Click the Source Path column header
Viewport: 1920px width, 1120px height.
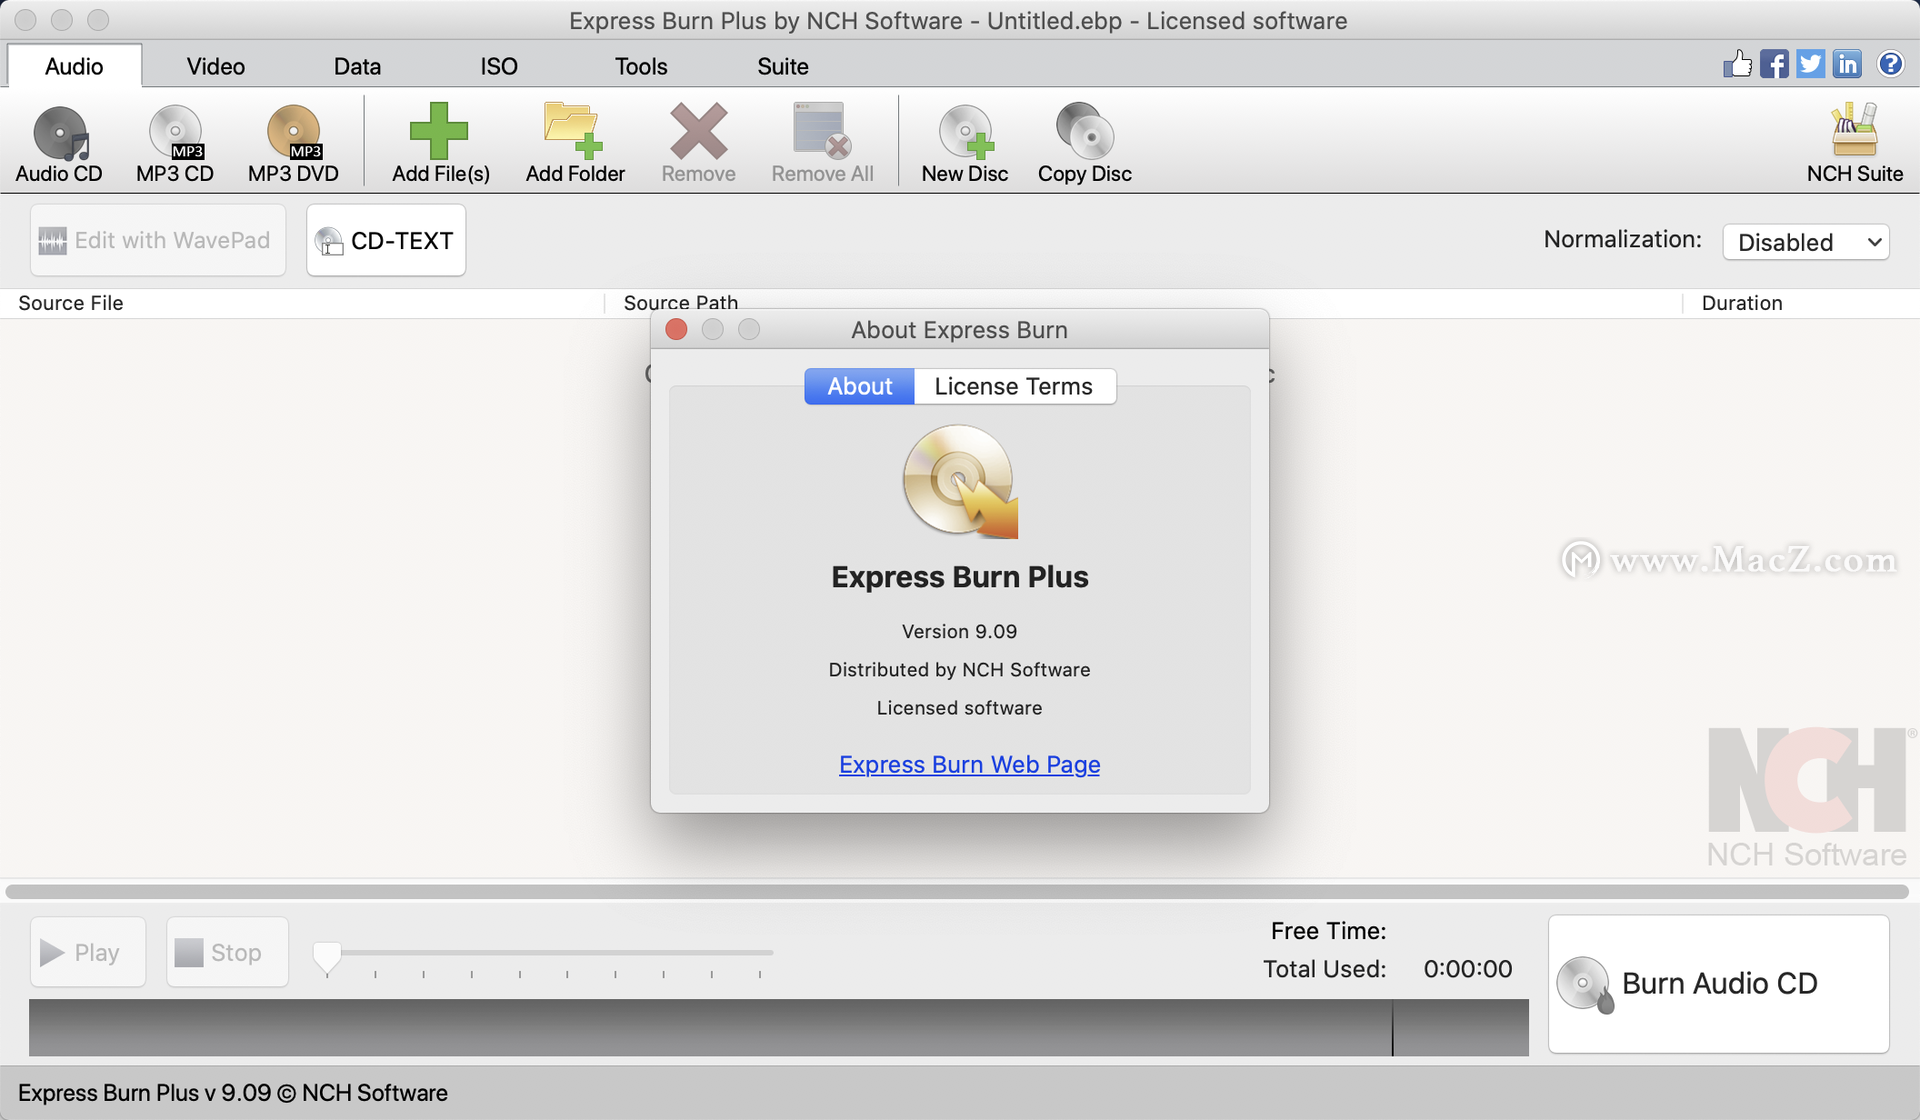1144,303
